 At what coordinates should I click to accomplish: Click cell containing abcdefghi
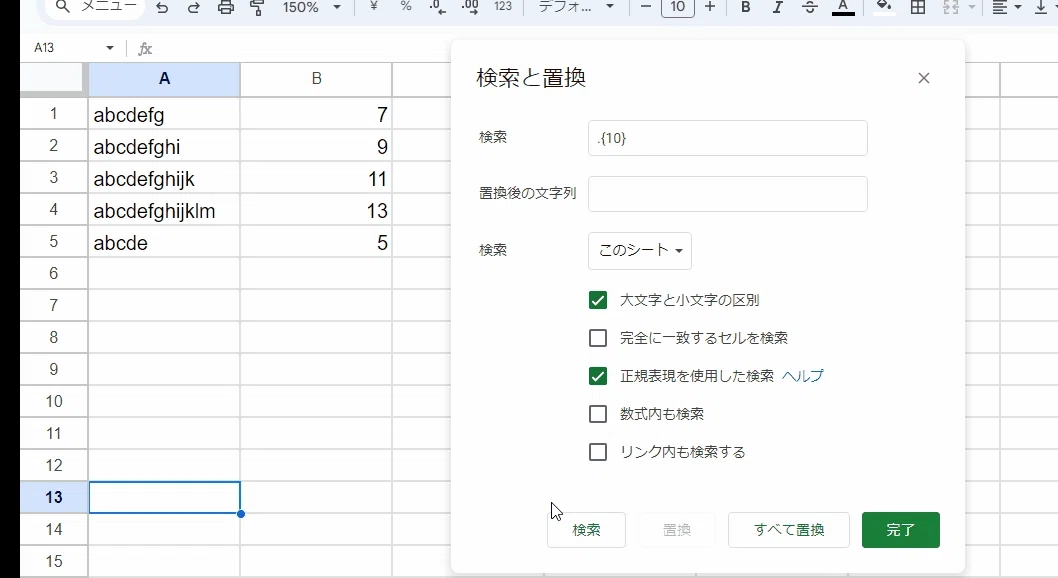click(x=164, y=146)
